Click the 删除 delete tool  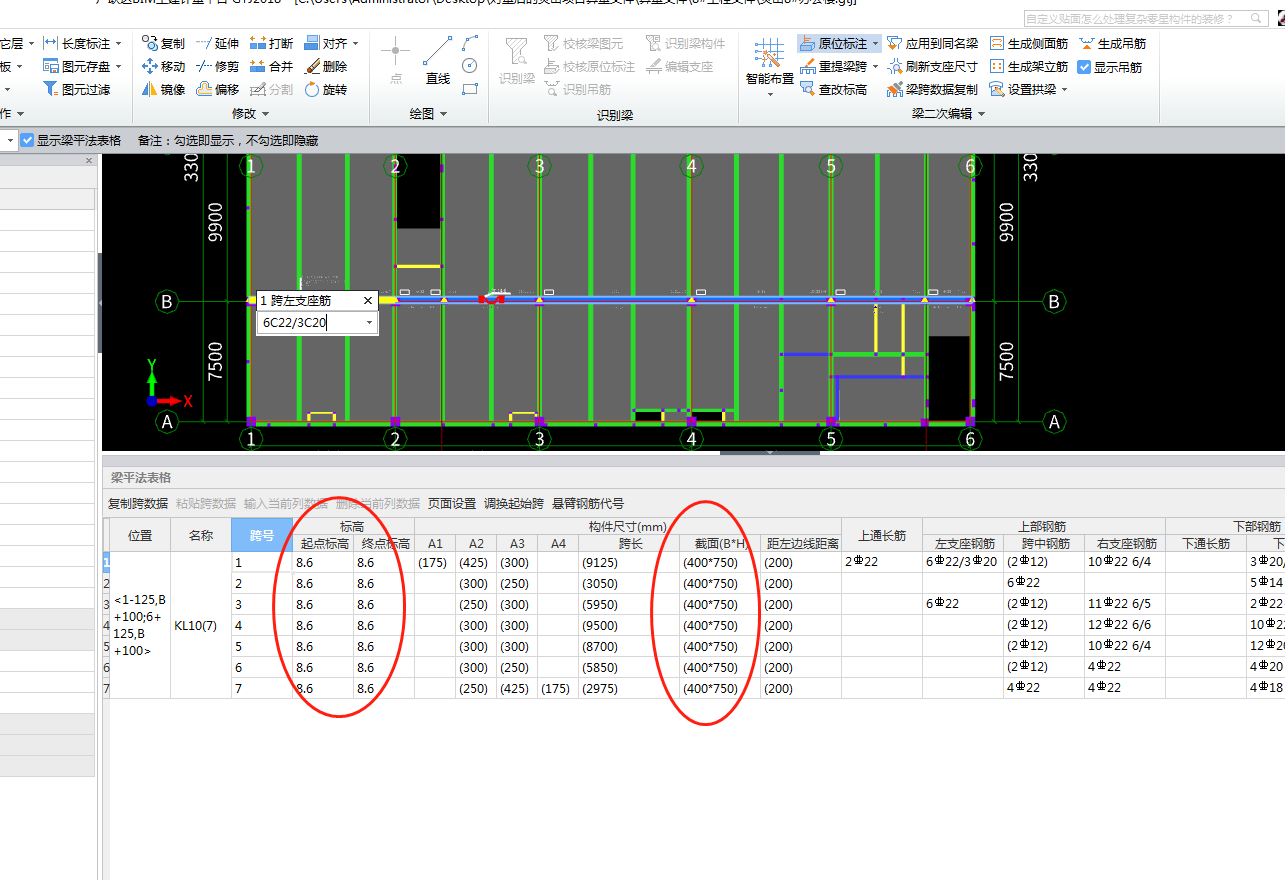click(325, 66)
